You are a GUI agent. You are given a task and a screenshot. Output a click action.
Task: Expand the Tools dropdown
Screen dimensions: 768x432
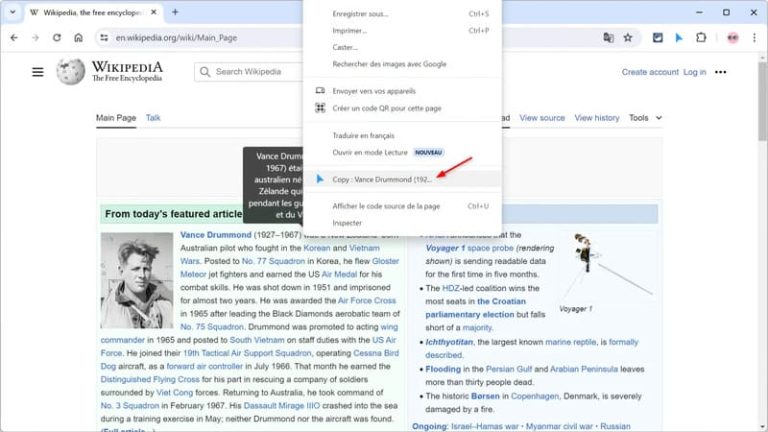645,118
